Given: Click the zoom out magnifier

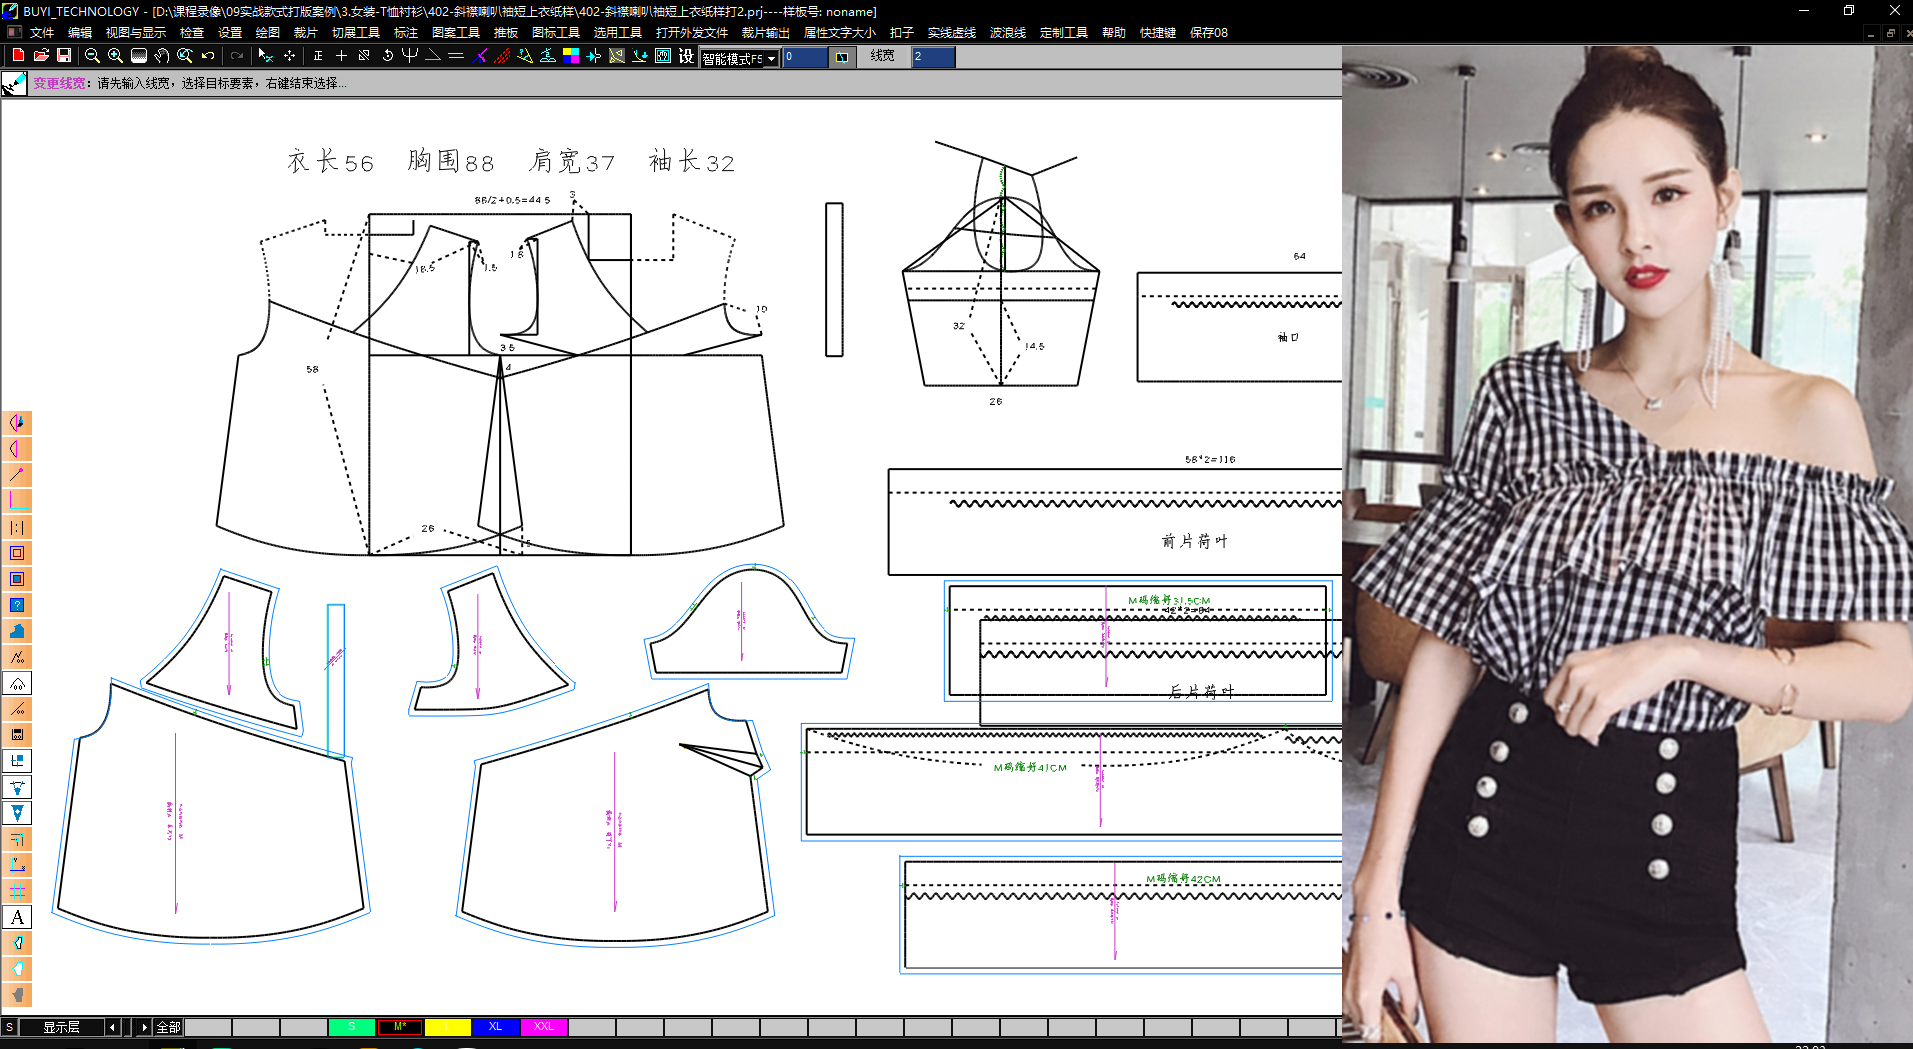Looking at the screenshot, I should (x=92, y=56).
